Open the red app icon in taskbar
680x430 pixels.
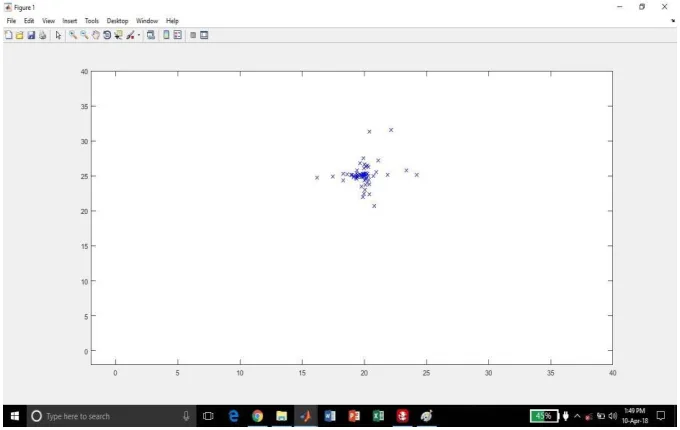point(402,416)
